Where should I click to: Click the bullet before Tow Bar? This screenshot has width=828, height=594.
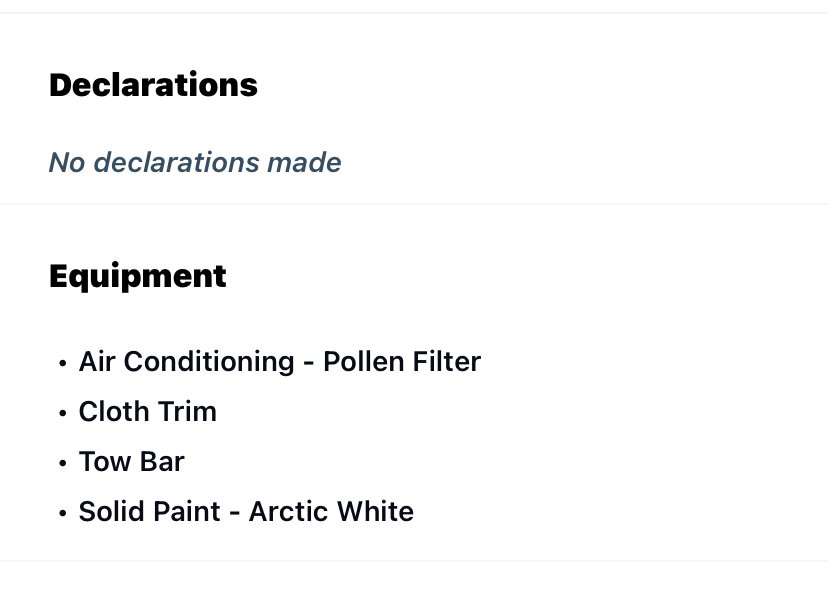pyautogui.click(x=63, y=463)
